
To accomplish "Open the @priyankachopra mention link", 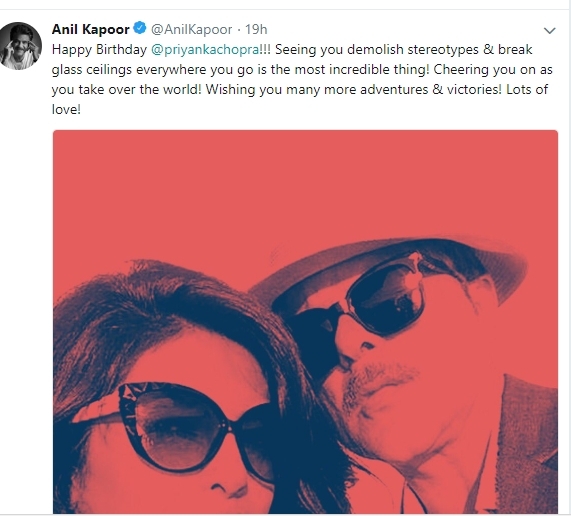I will pos(205,50).
